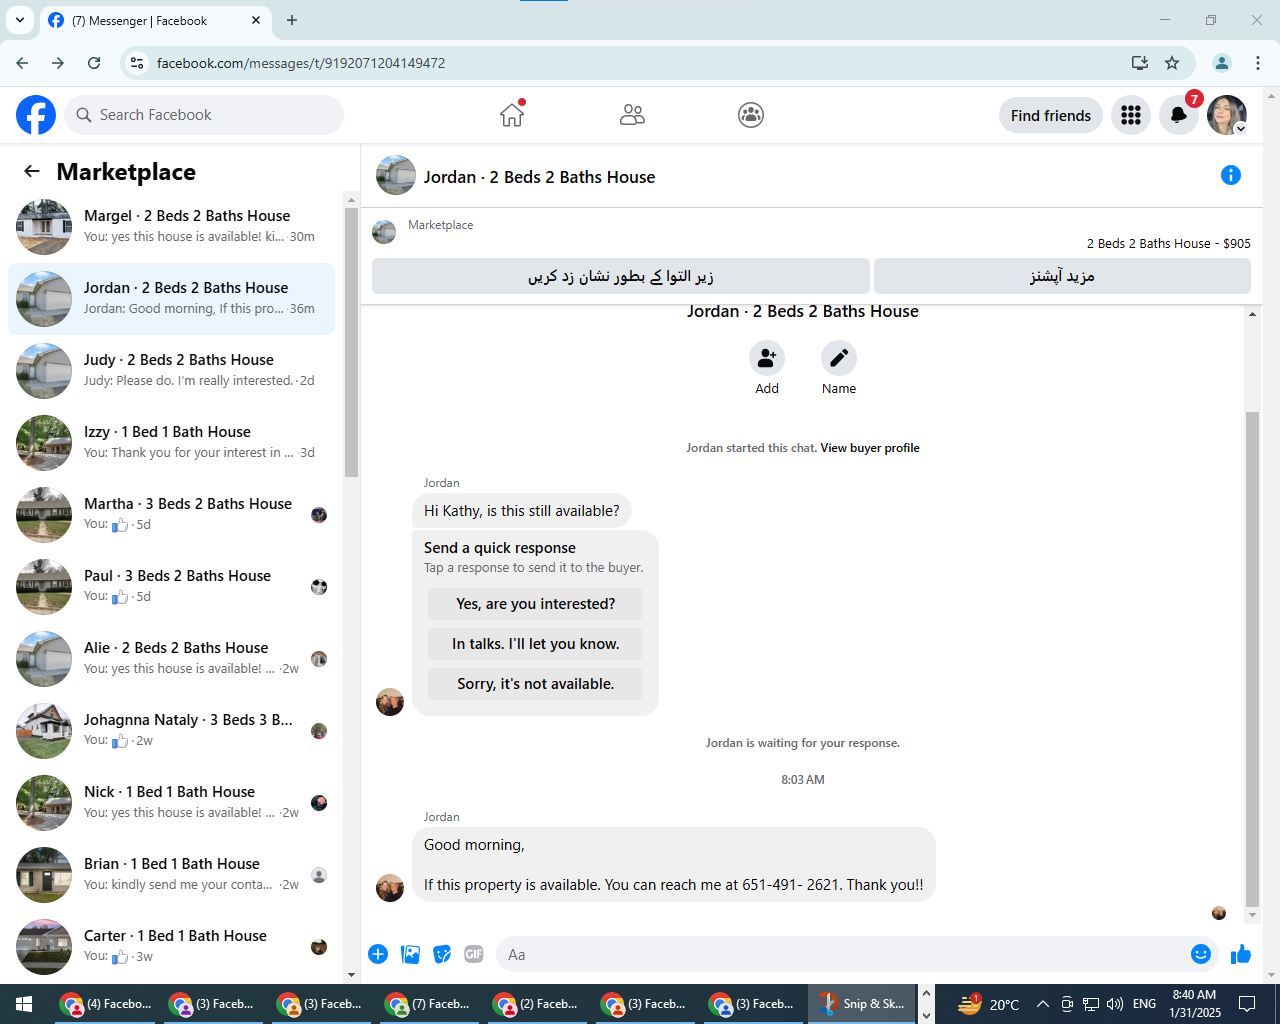Expand the tab search dropdown
1280x1024 pixels.
coord(20,20)
